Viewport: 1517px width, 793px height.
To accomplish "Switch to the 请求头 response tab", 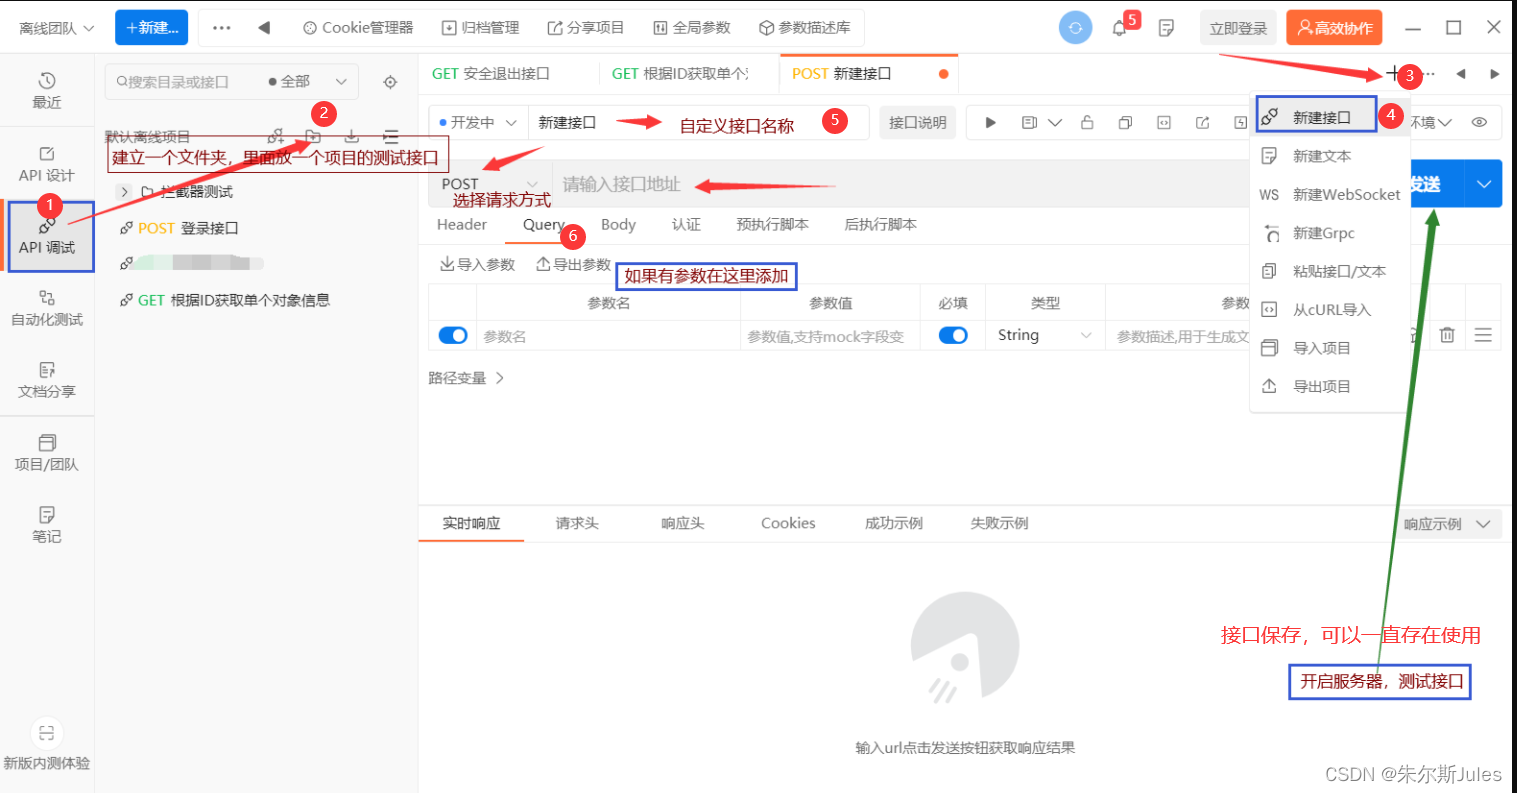I will [x=577, y=523].
